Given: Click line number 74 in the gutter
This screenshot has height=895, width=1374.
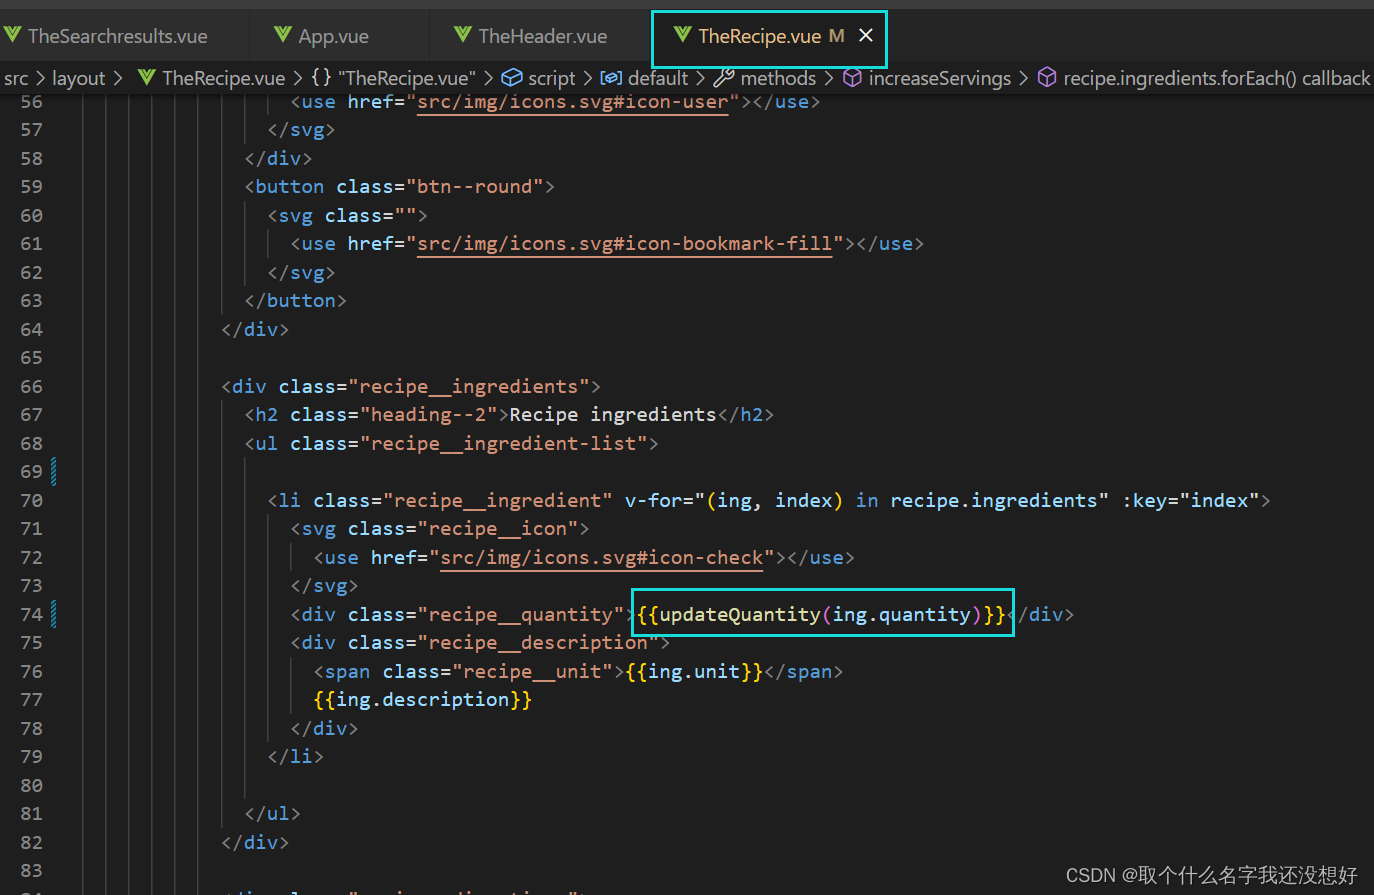Looking at the screenshot, I should pos(31,614).
